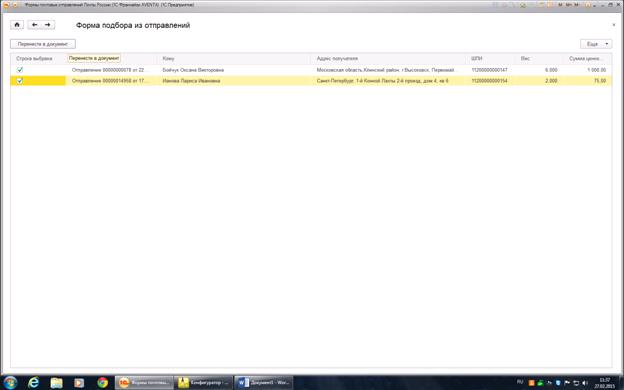Uncheck the checkbox in Бойчук Оксана row
Image resolution: width=624 pixels, height=390 pixels.
pos(20,70)
